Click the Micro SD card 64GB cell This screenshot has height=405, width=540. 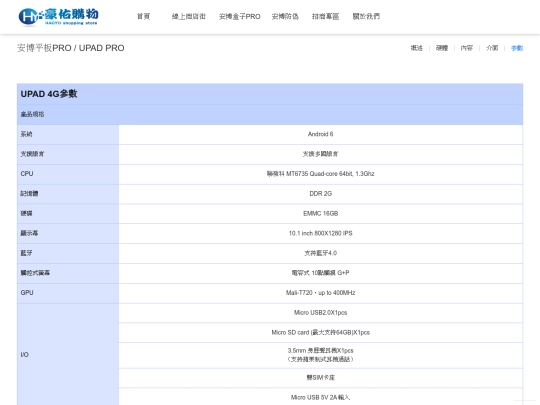[x=321, y=332]
